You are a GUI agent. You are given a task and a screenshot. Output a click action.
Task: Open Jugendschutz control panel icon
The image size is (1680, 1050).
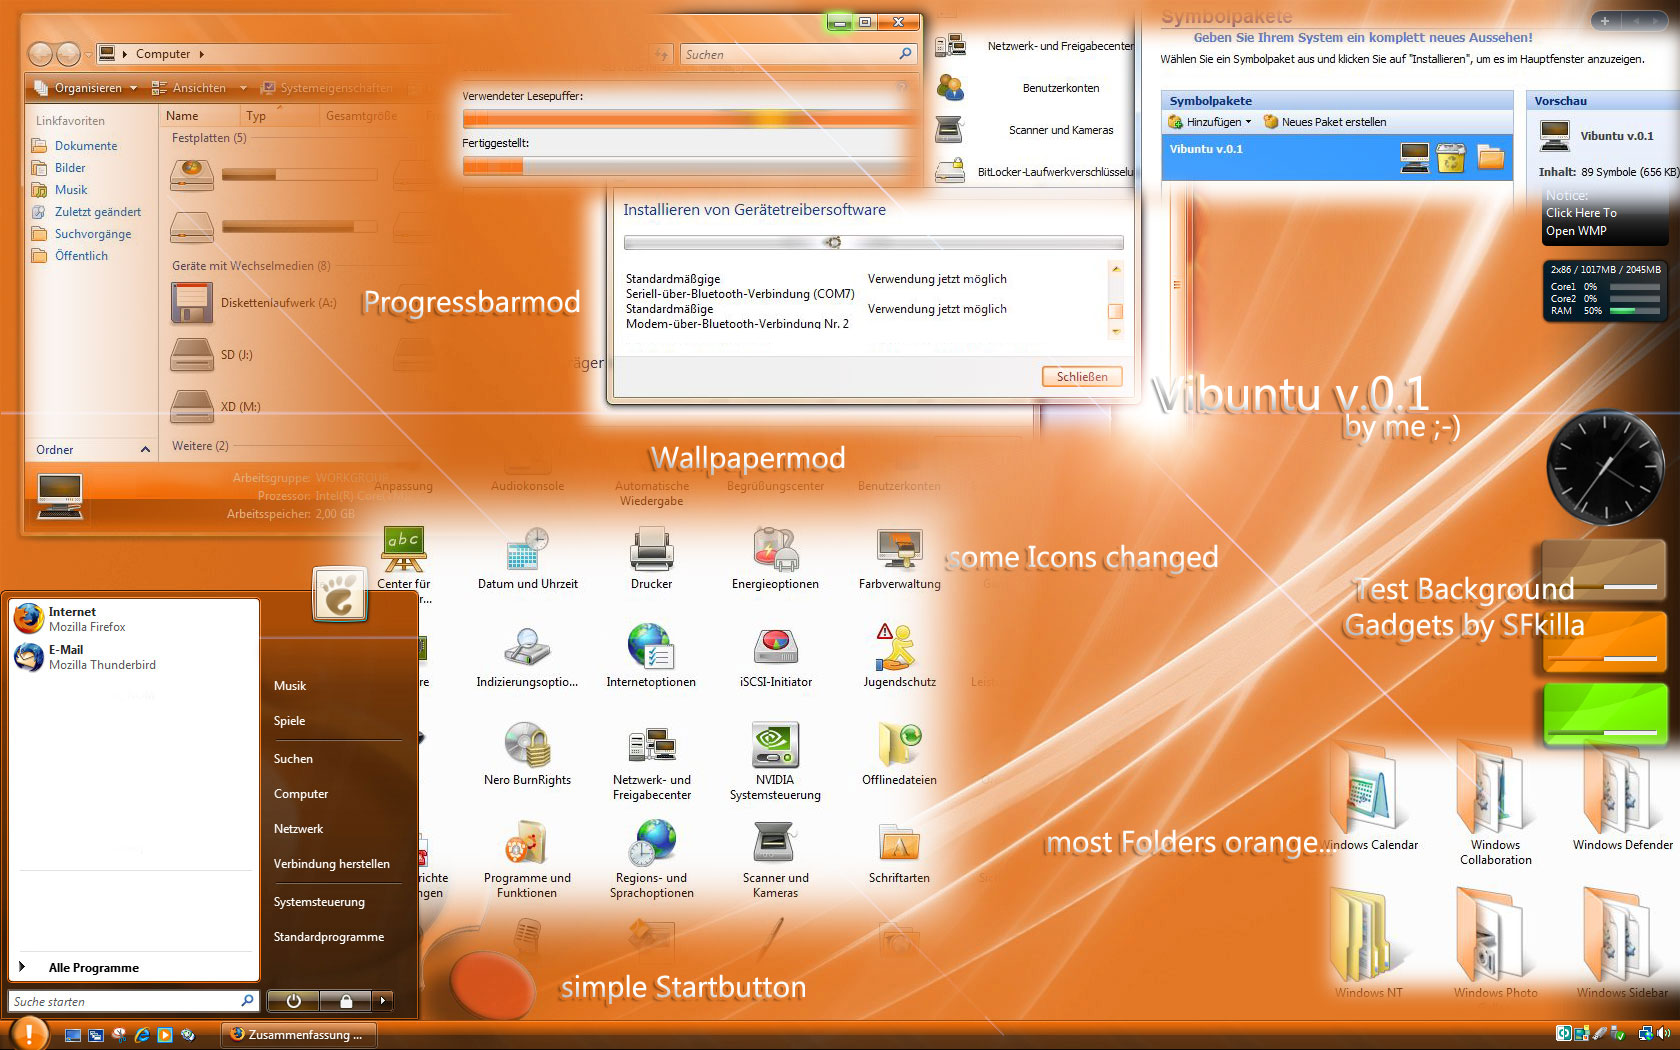click(x=899, y=656)
